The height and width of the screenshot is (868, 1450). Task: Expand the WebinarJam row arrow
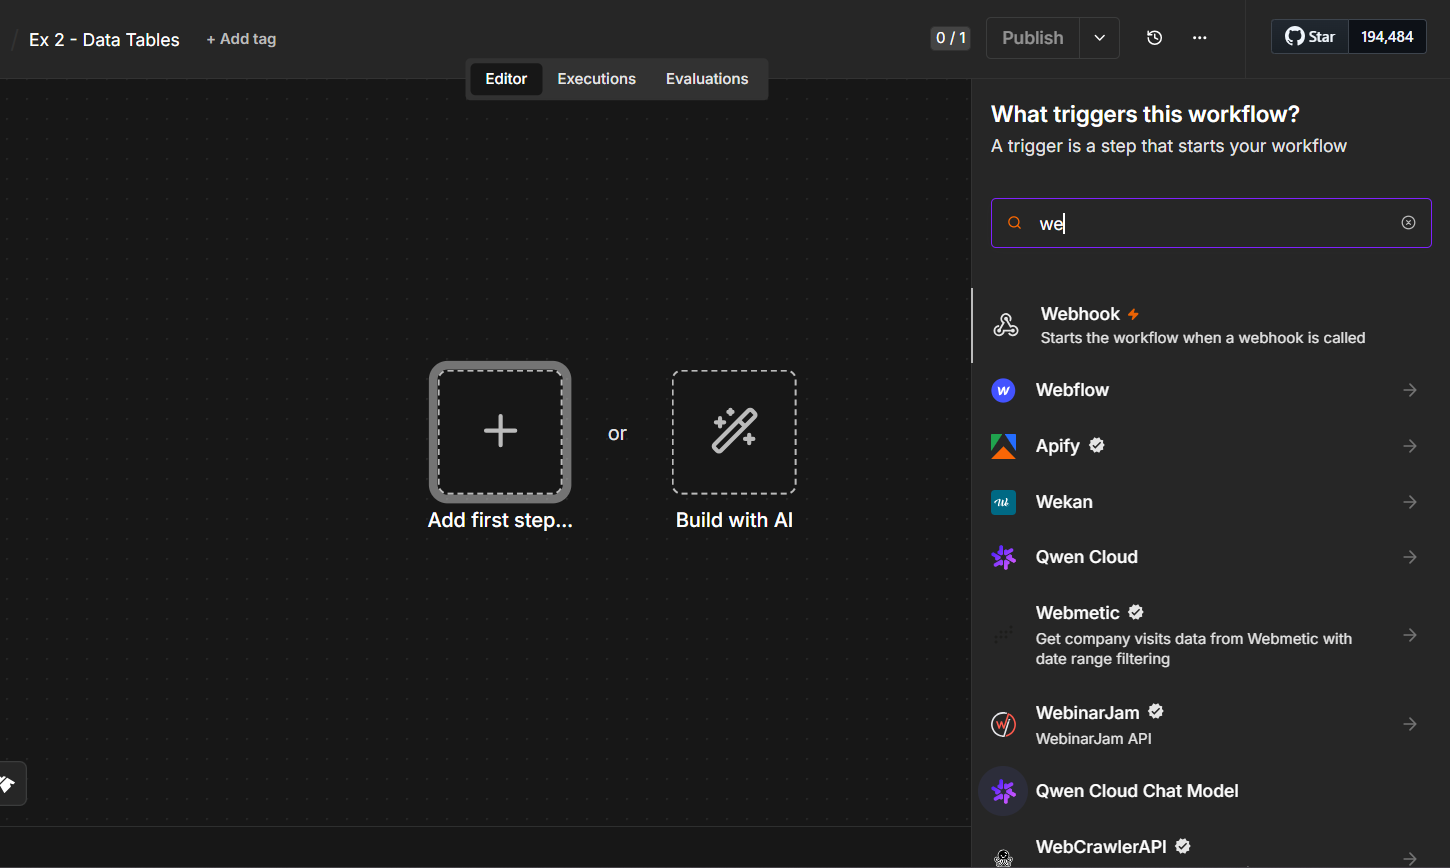pos(1410,724)
